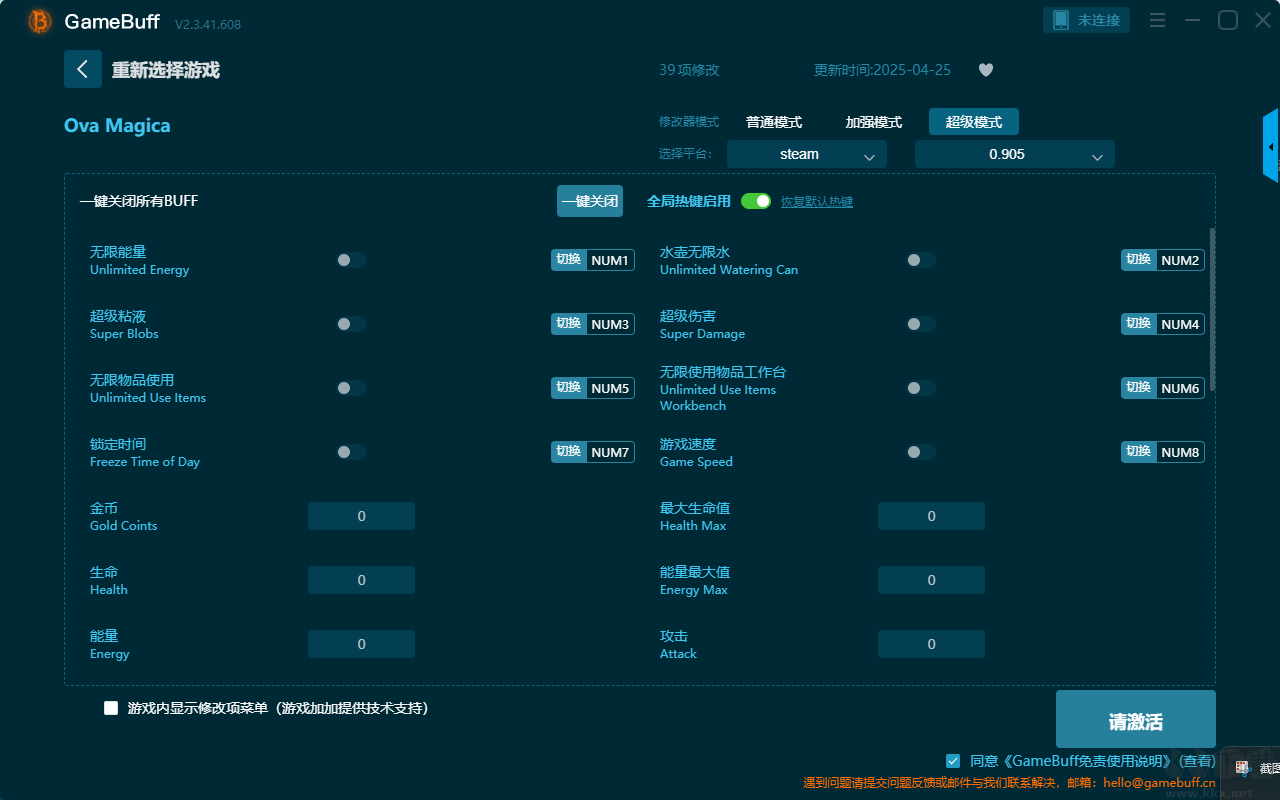The height and width of the screenshot is (800, 1280).
Task: Open the steam platform dropdown
Action: coord(806,154)
